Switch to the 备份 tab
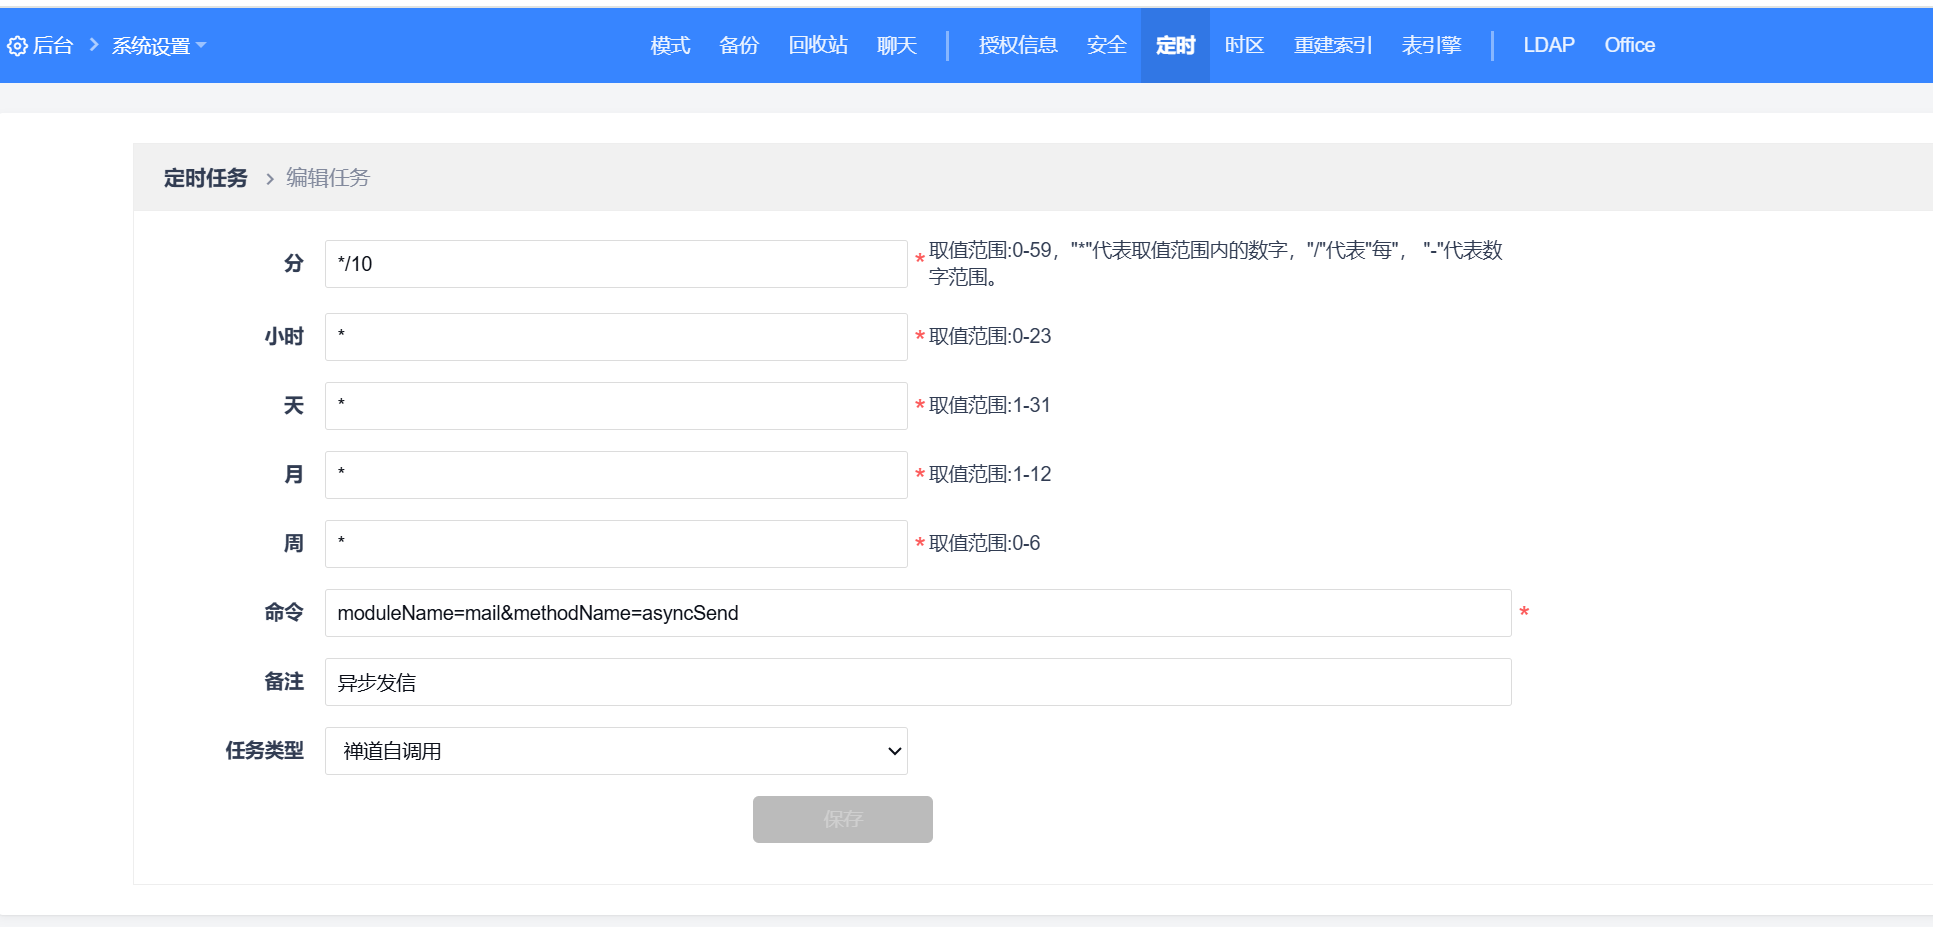The height and width of the screenshot is (927, 1933). coord(739,45)
